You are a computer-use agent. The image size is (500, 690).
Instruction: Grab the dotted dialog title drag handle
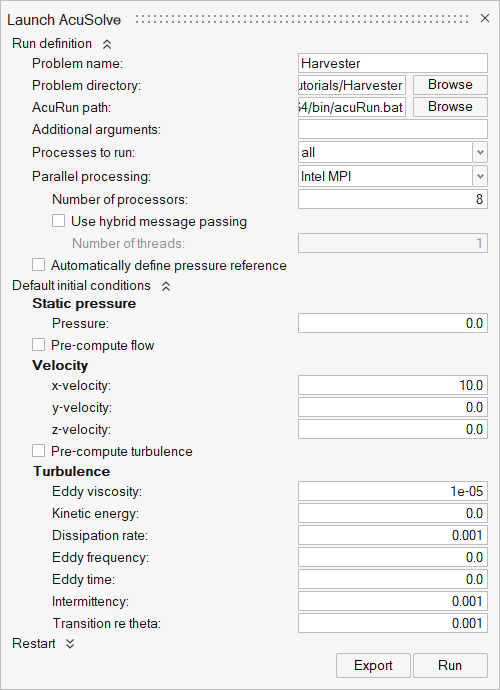(302, 19)
